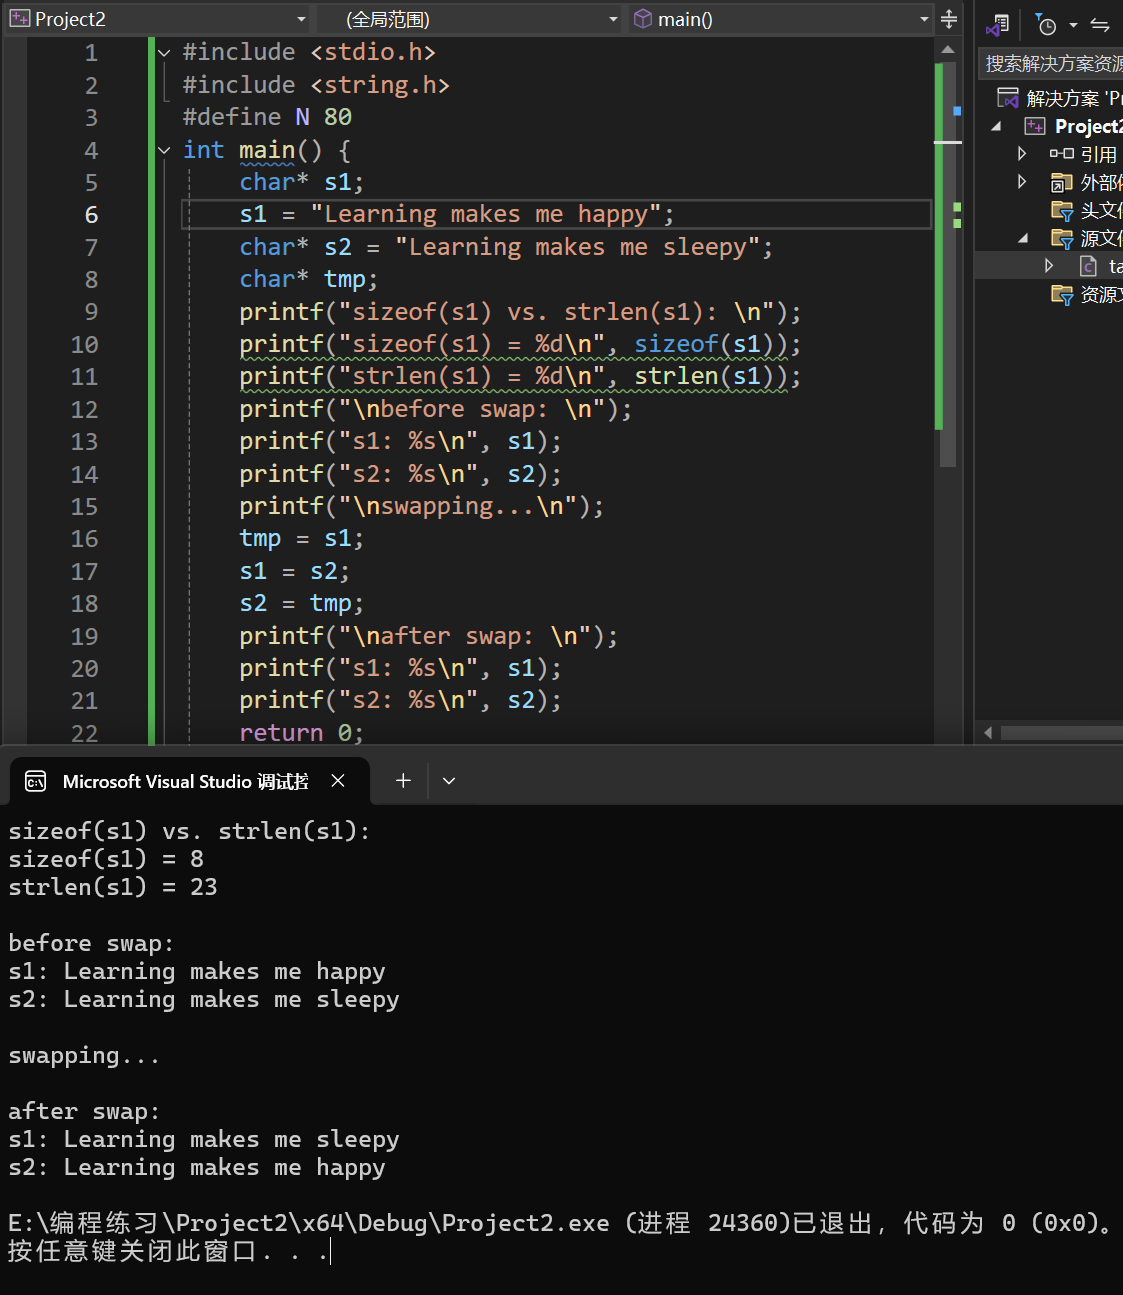Click the external dependencies folder icon
The width and height of the screenshot is (1123, 1295).
pos(1061,182)
